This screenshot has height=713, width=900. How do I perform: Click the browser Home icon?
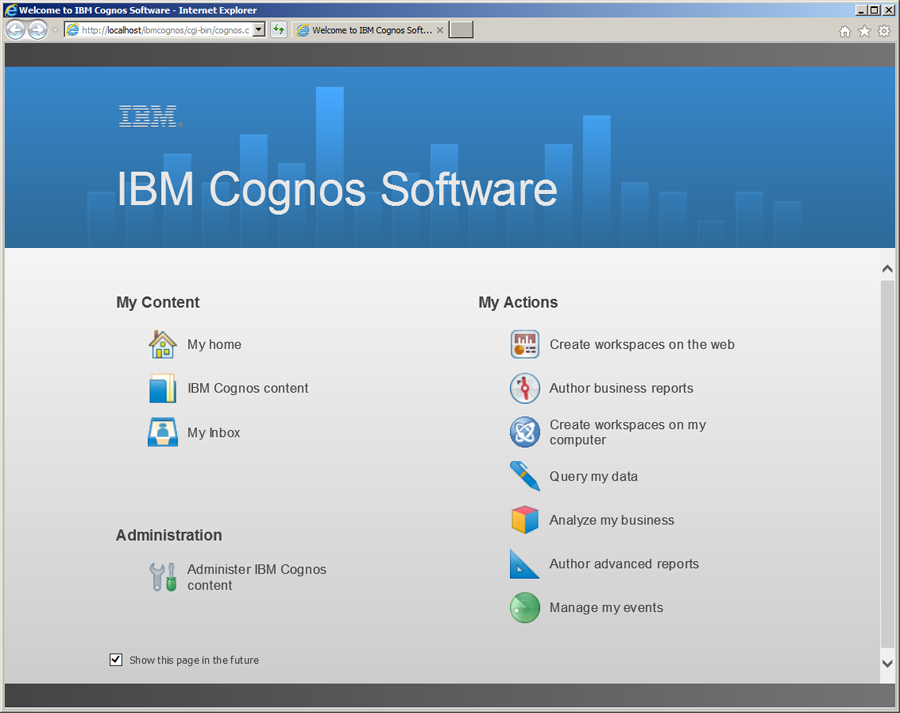click(x=845, y=31)
